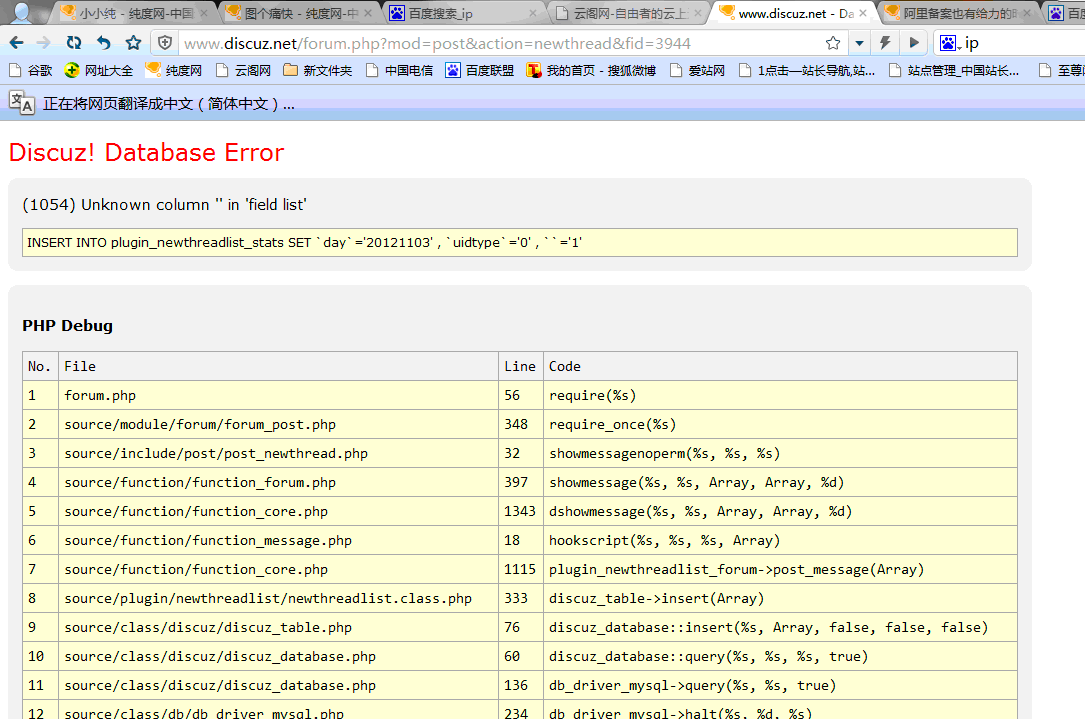Select the www.discuz.net tab
The width and height of the screenshot is (1085, 719).
[x=794, y=13]
